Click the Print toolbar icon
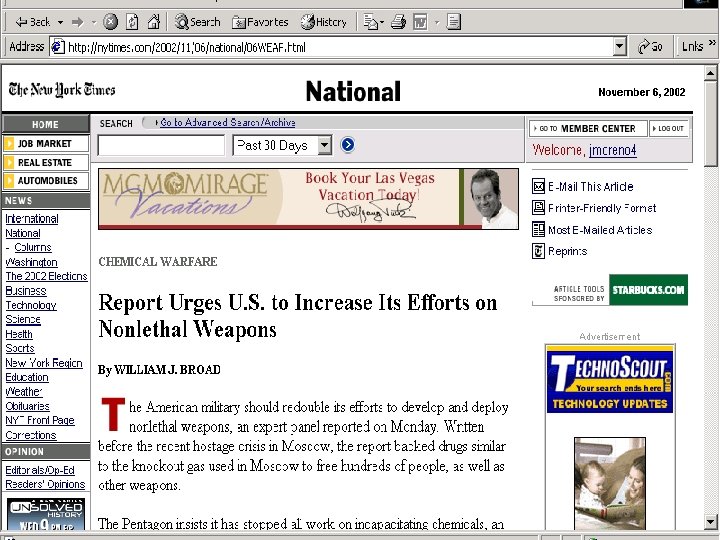 coord(399,22)
